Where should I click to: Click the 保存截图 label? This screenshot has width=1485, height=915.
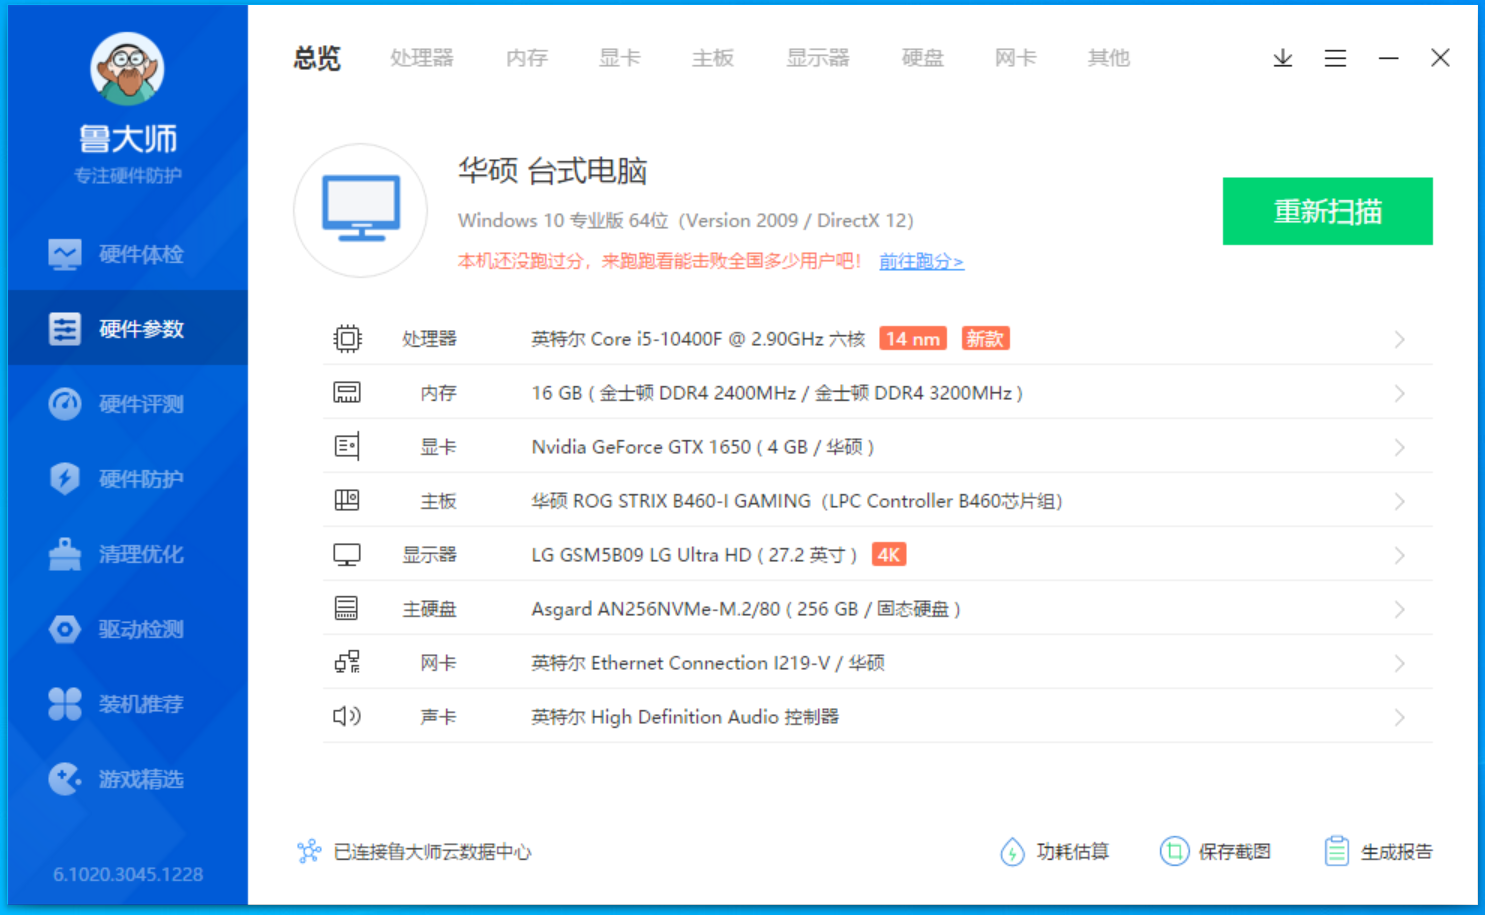tap(1235, 852)
